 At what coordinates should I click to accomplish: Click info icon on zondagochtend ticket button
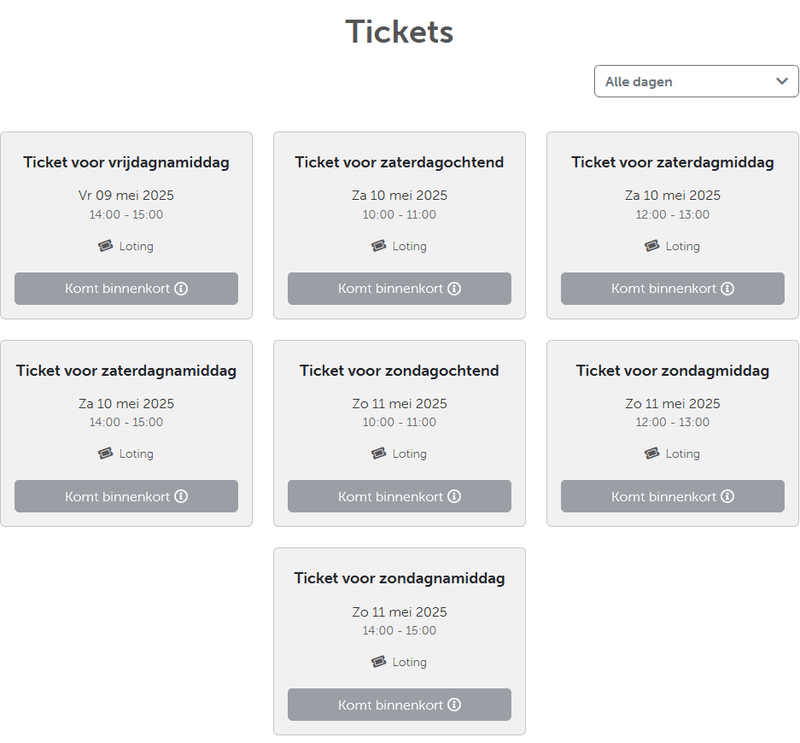click(454, 497)
